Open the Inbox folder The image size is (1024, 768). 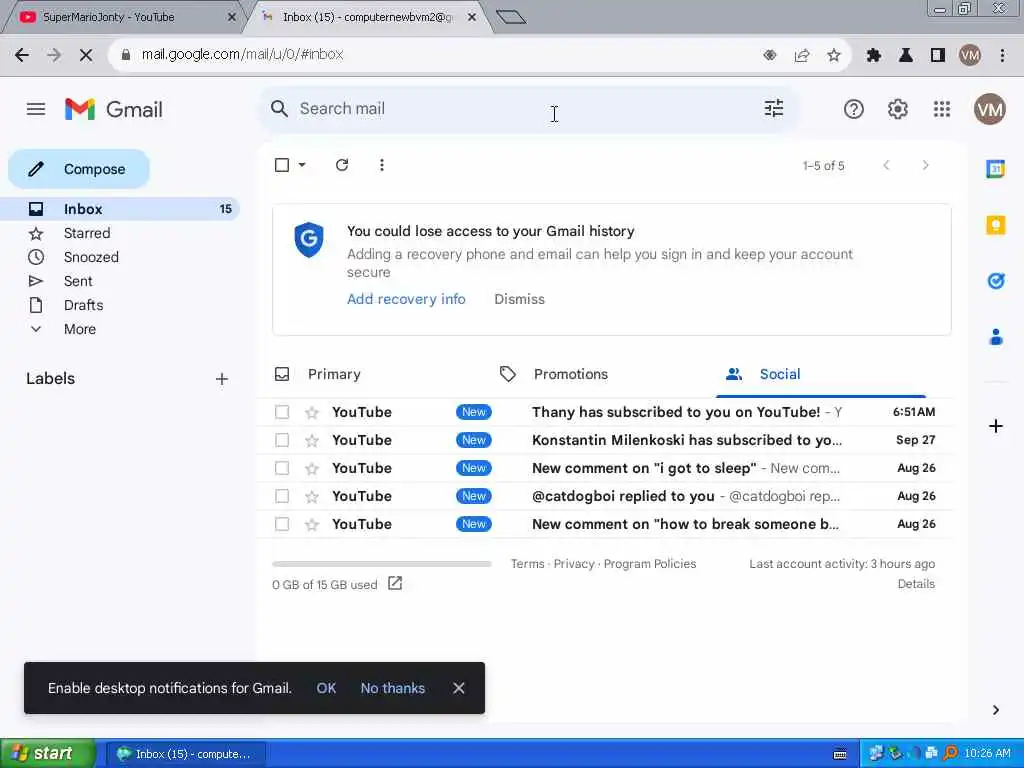click(120, 209)
